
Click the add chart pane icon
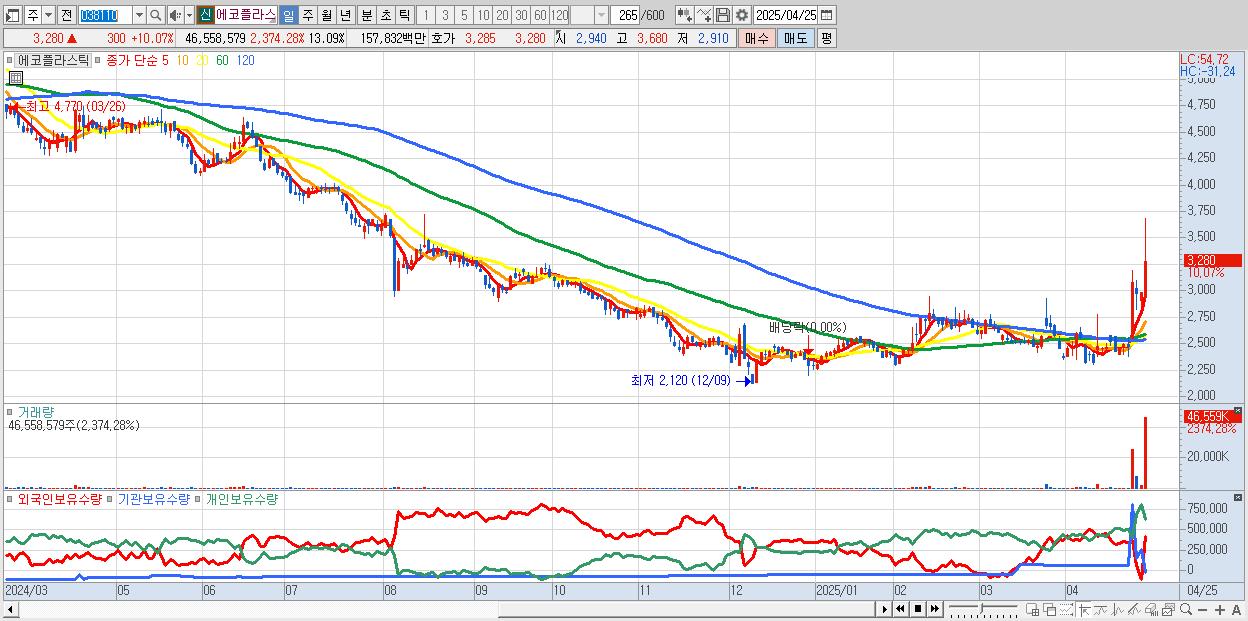(x=1033, y=609)
